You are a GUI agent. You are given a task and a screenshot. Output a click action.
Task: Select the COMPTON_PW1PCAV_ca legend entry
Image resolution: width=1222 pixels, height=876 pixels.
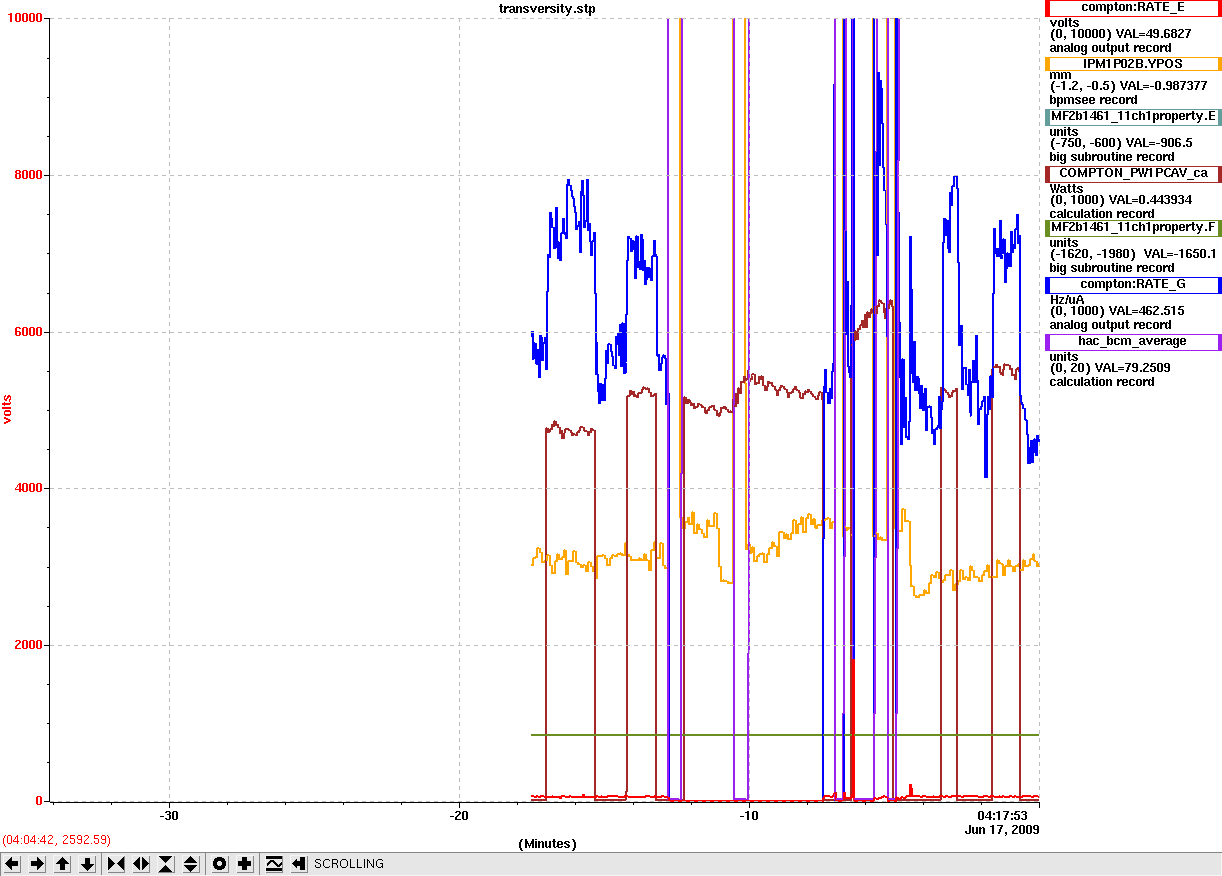[1132, 173]
